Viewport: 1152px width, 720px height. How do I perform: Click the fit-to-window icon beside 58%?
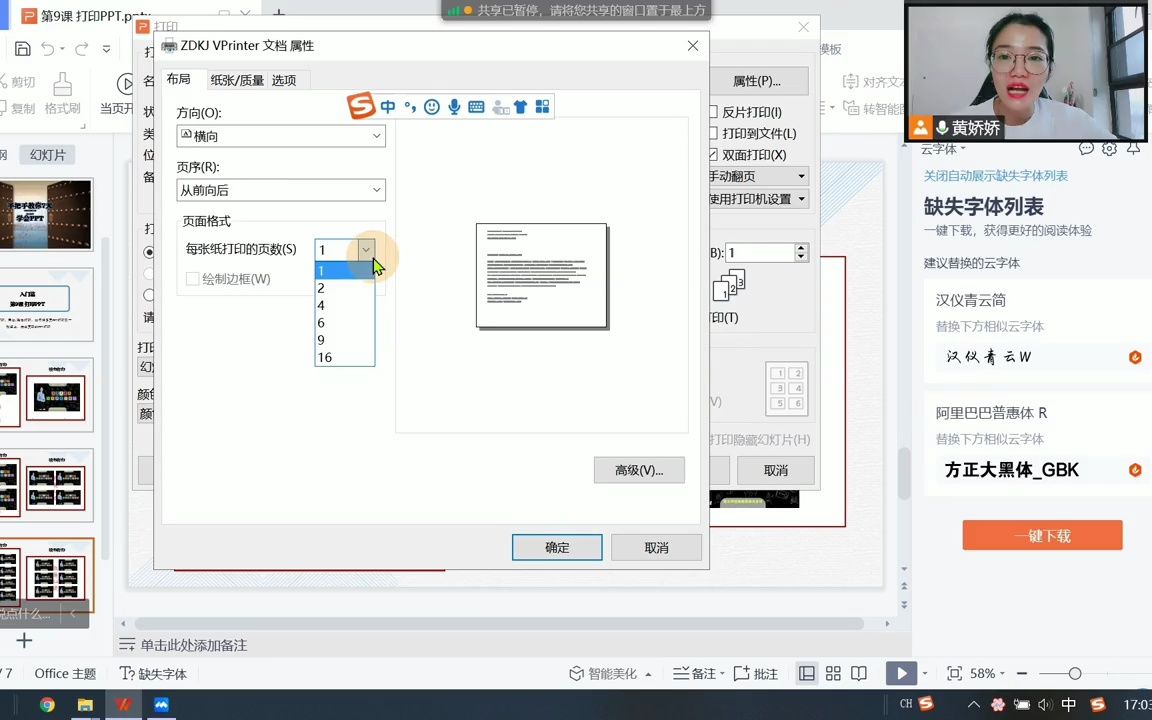click(954, 673)
